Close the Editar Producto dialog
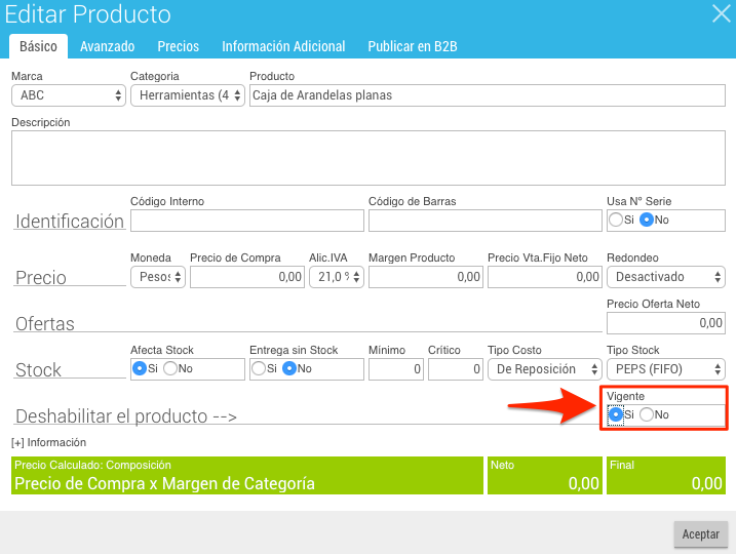 pyautogui.click(x=721, y=14)
